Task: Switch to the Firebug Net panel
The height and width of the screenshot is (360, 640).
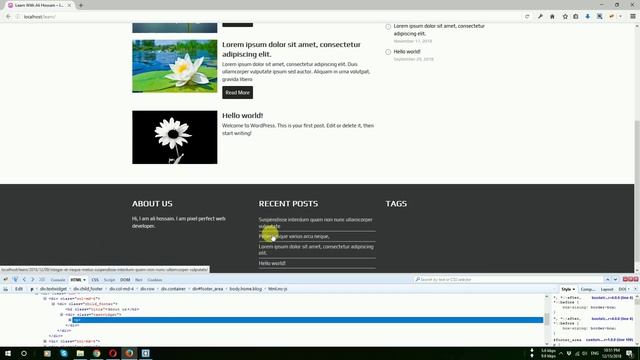Action: click(139, 280)
